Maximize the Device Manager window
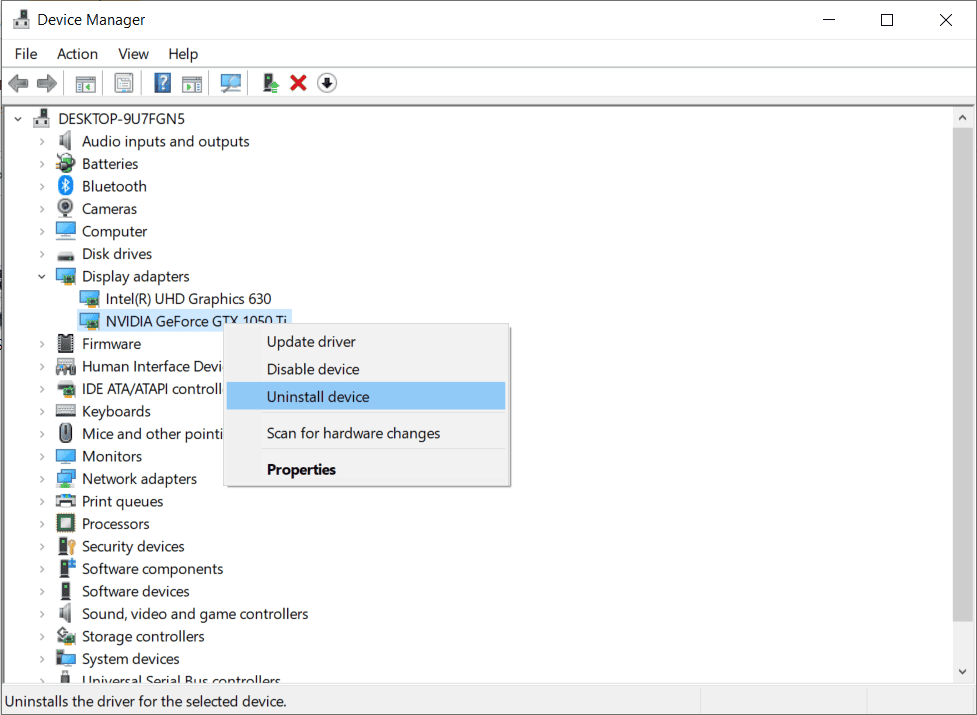 click(887, 20)
